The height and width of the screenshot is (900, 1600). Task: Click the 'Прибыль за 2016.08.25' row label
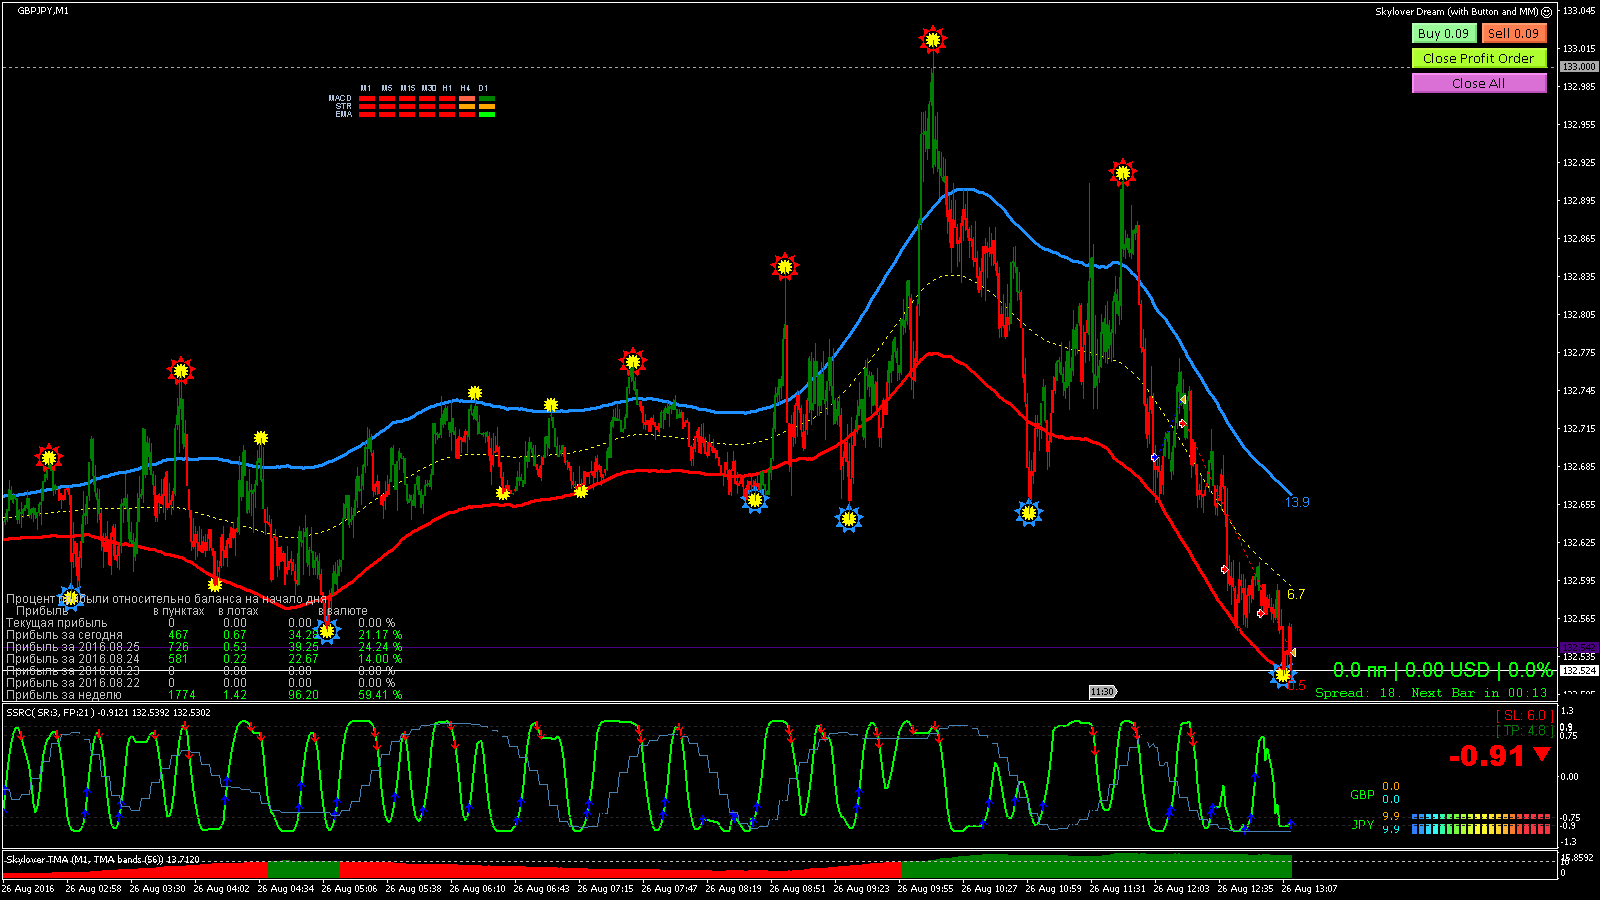click(x=73, y=646)
